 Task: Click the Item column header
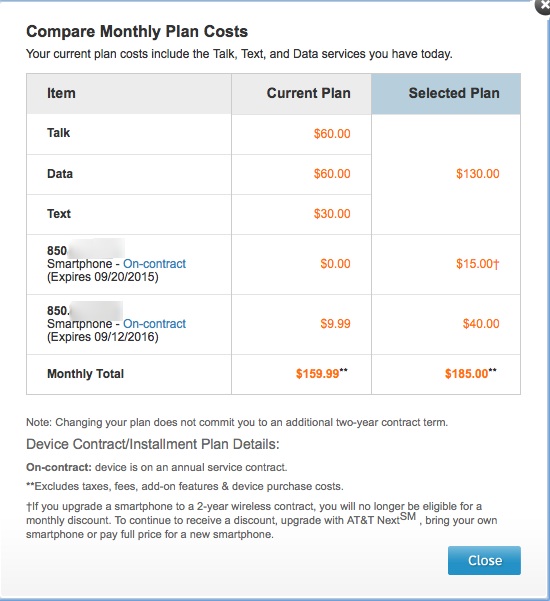[x=129, y=94]
